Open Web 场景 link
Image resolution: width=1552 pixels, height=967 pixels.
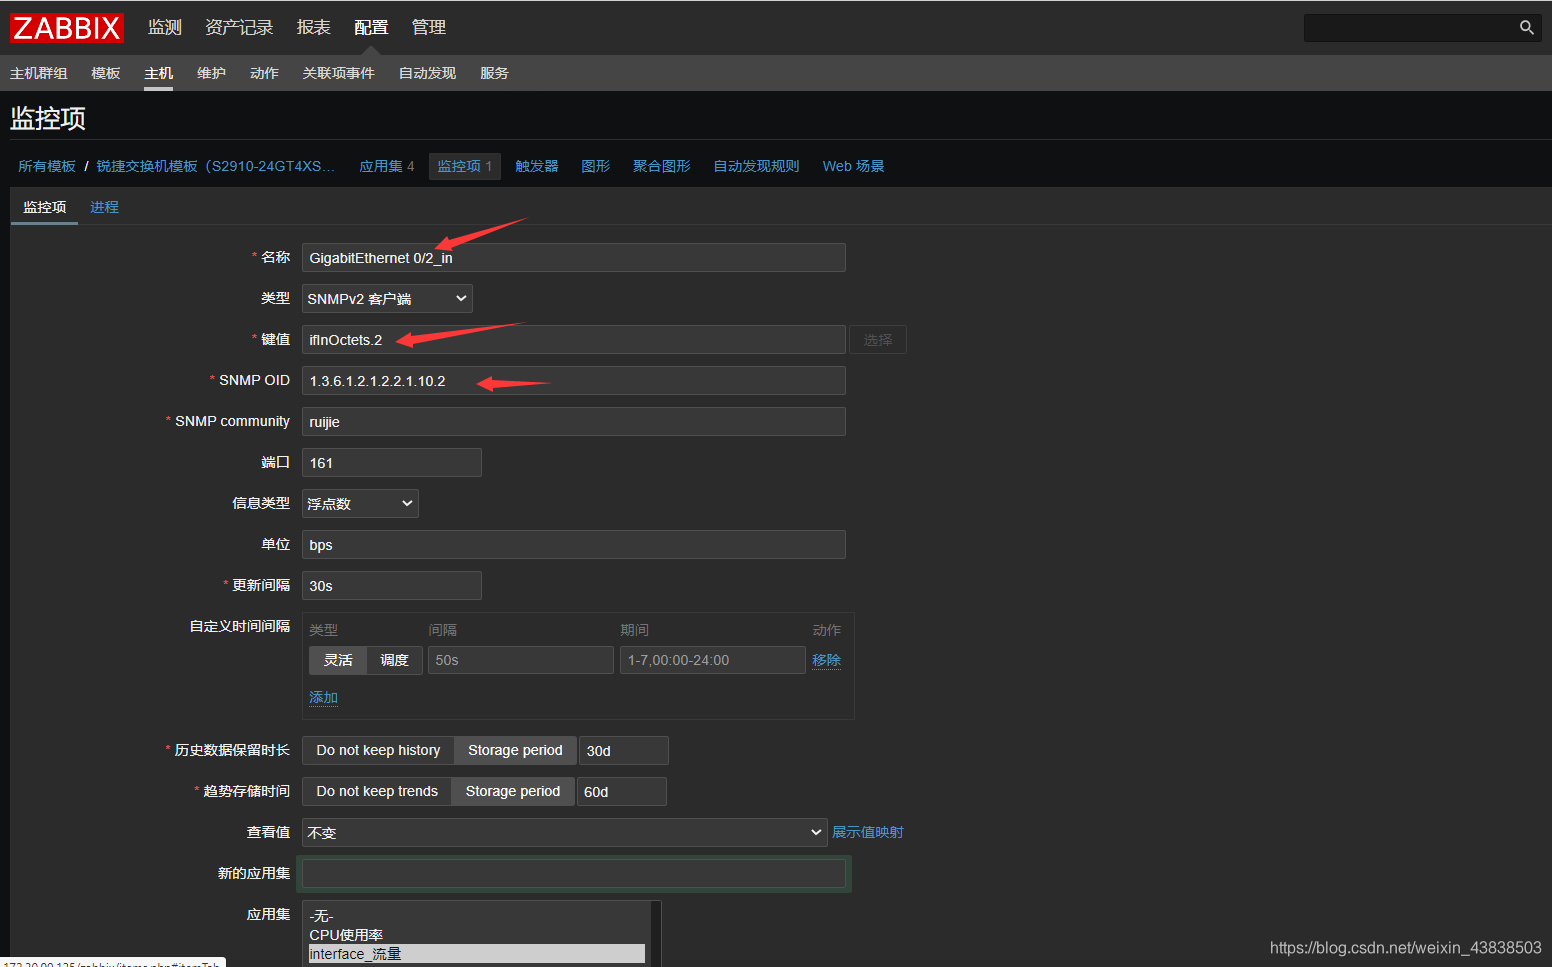(854, 166)
